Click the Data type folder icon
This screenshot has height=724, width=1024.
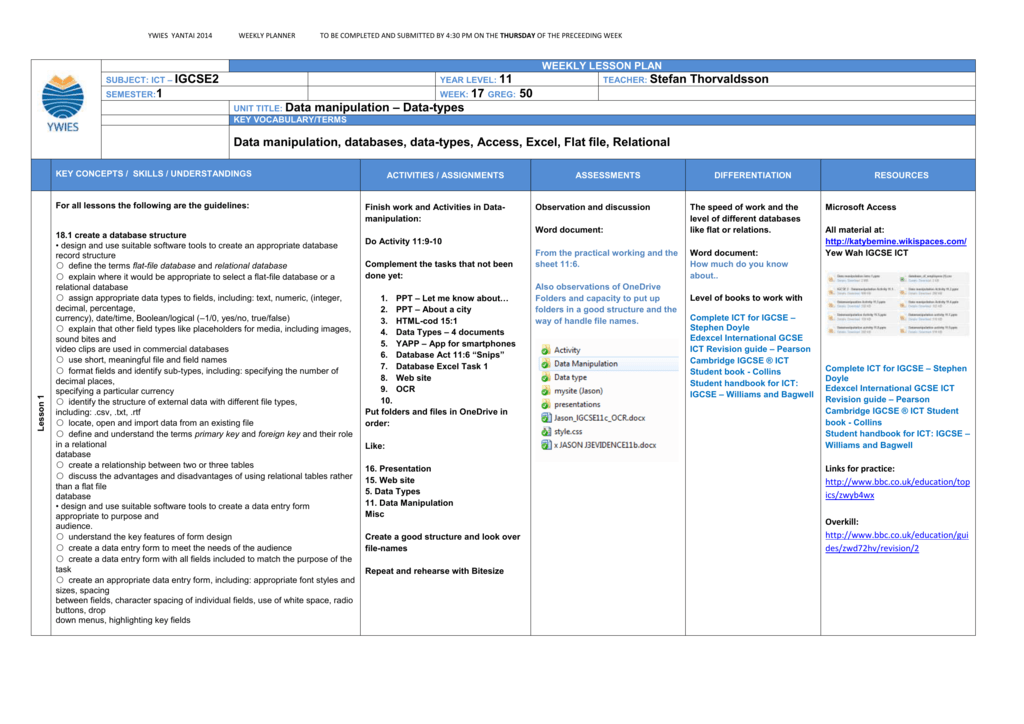(x=545, y=378)
